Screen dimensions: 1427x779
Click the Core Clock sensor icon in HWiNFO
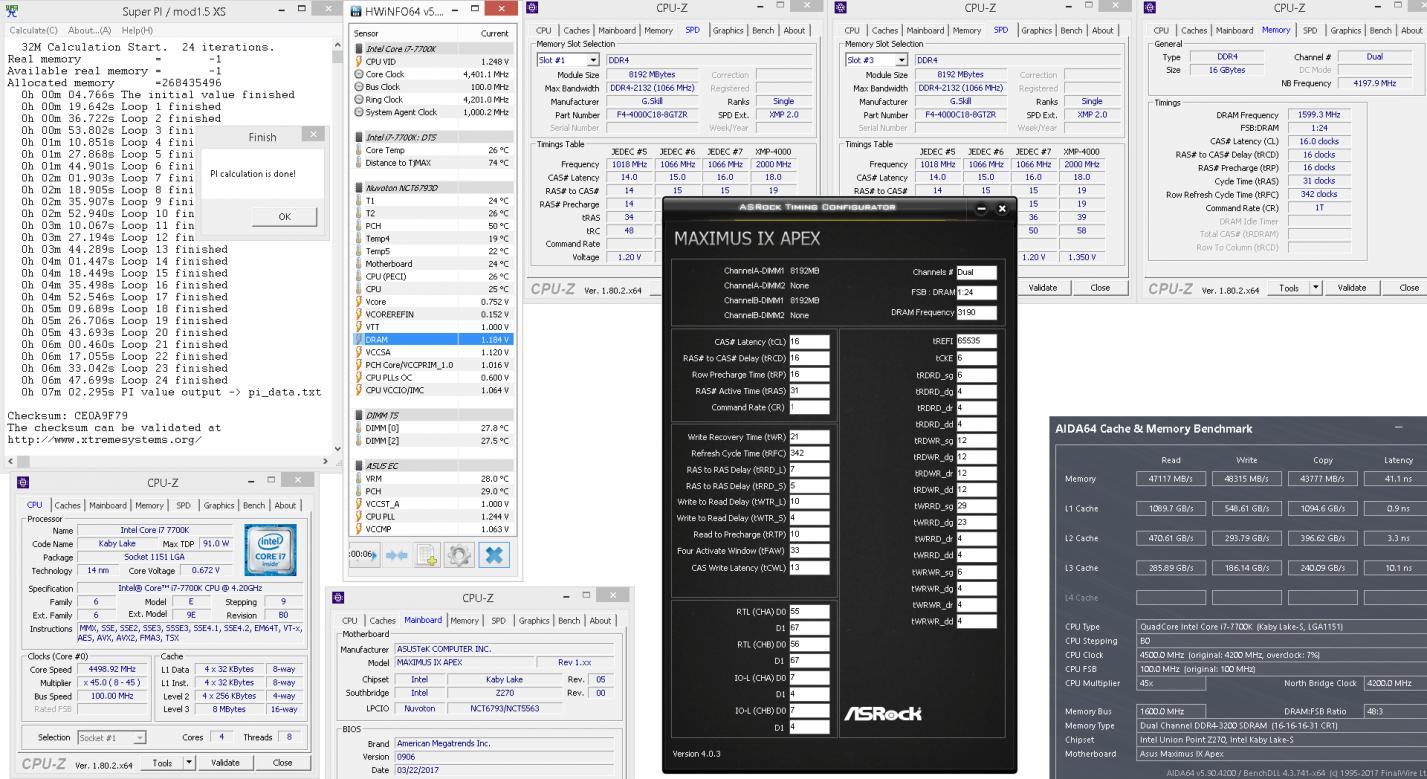click(359, 73)
